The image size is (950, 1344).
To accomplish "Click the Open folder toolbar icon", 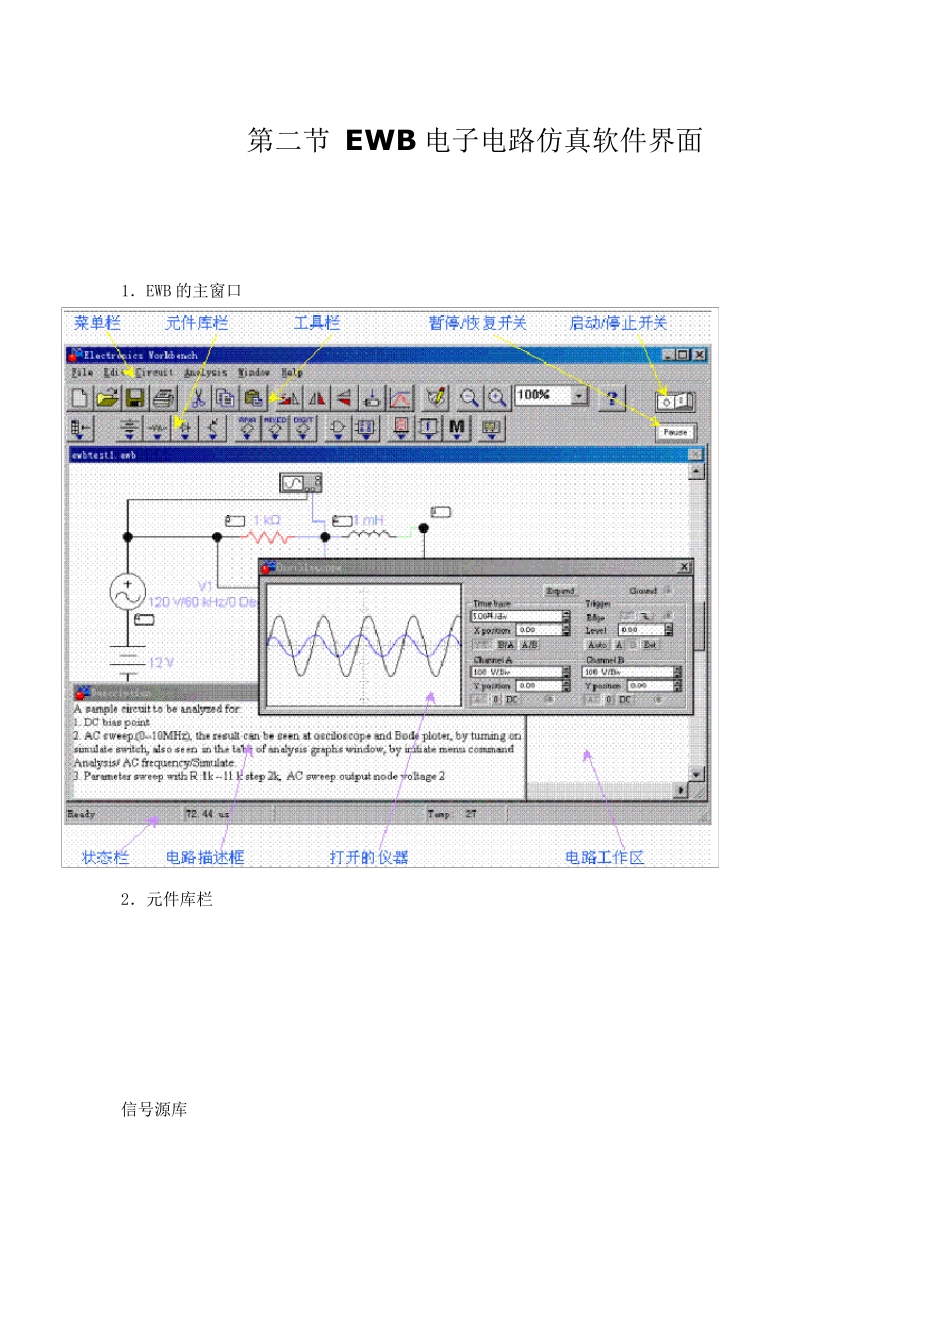I will [106, 398].
